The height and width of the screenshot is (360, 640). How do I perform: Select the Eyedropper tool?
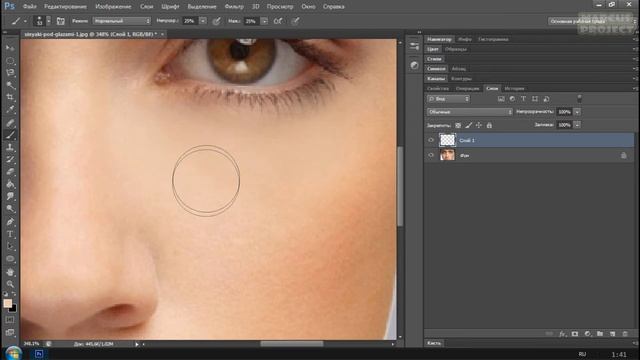10,109
